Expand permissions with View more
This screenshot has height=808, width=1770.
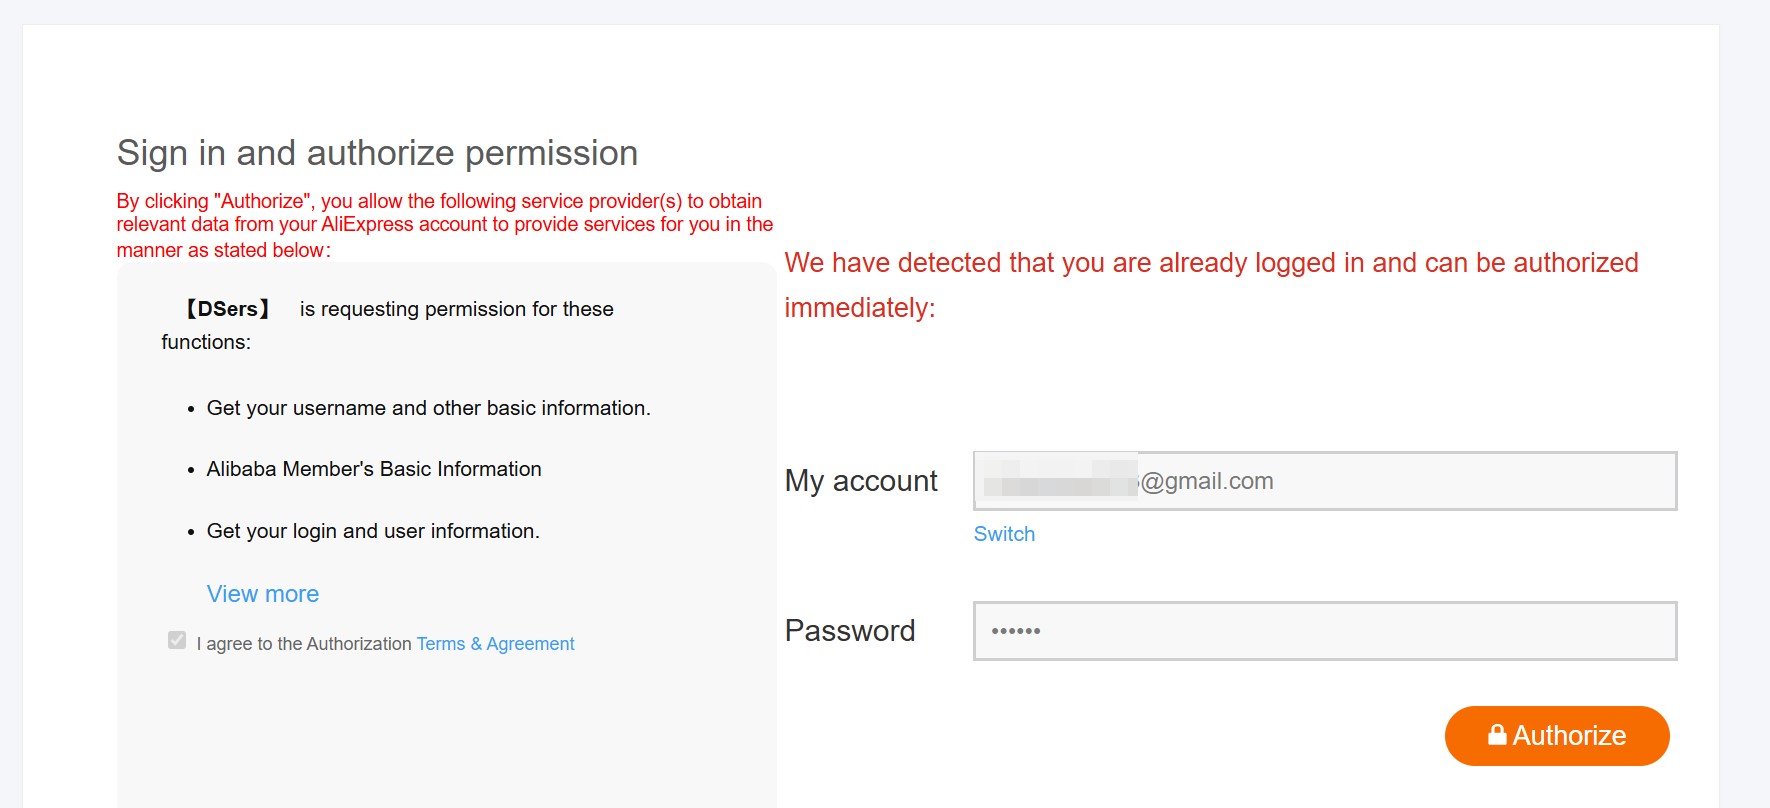coord(262,594)
